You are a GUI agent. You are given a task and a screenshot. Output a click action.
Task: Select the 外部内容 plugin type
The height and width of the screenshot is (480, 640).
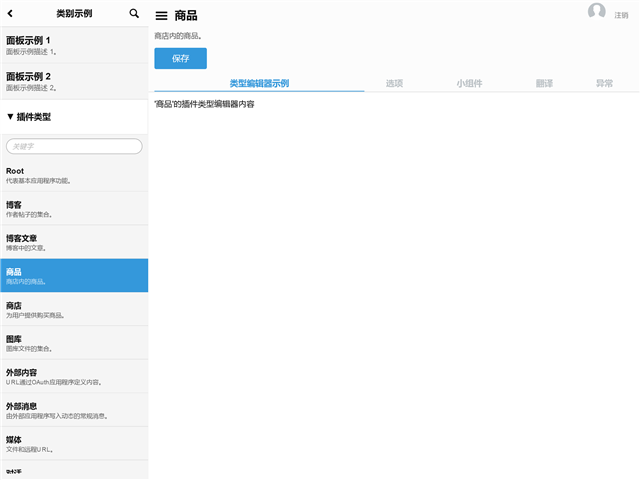coord(74,376)
